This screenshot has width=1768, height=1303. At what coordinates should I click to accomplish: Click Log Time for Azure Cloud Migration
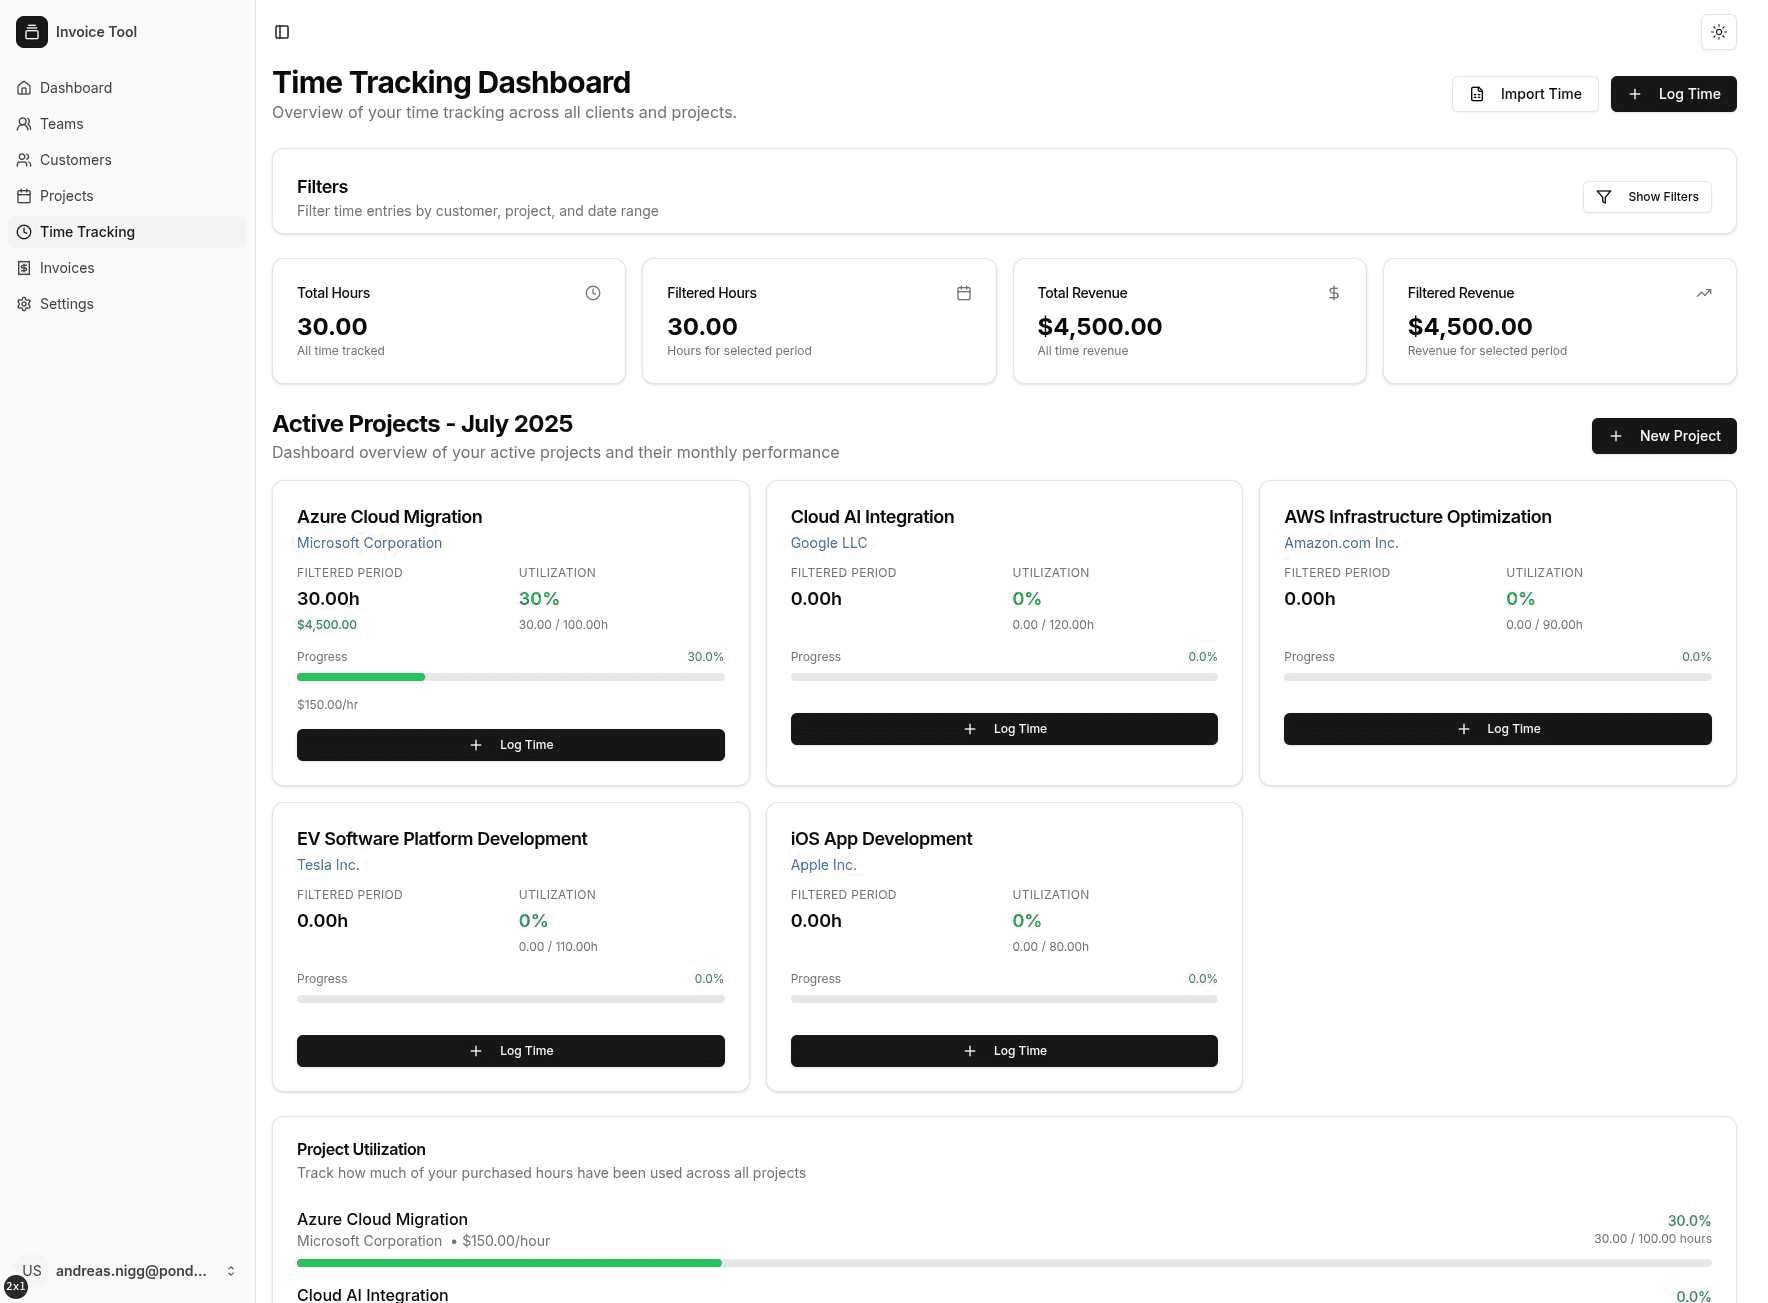[x=510, y=744]
